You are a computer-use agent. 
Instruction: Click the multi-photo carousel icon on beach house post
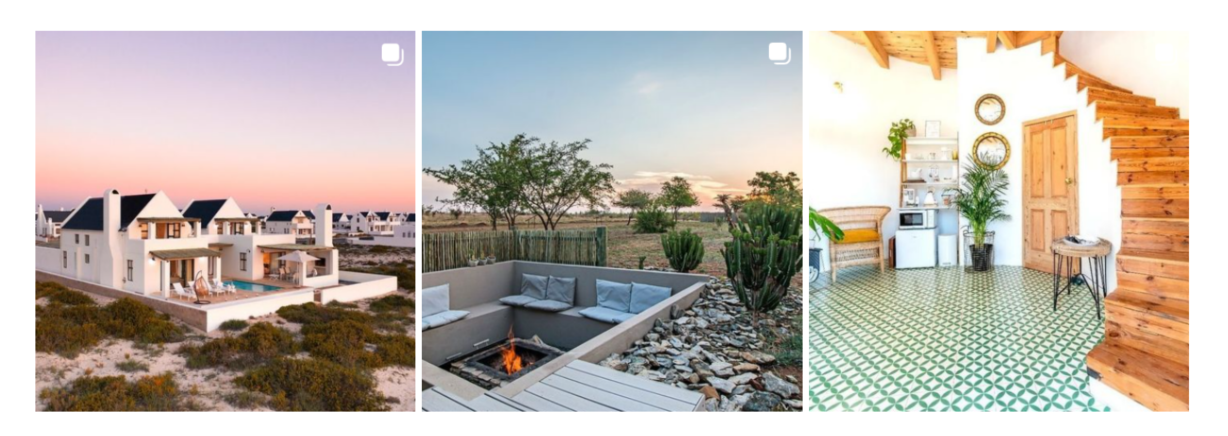pyautogui.click(x=392, y=54)
